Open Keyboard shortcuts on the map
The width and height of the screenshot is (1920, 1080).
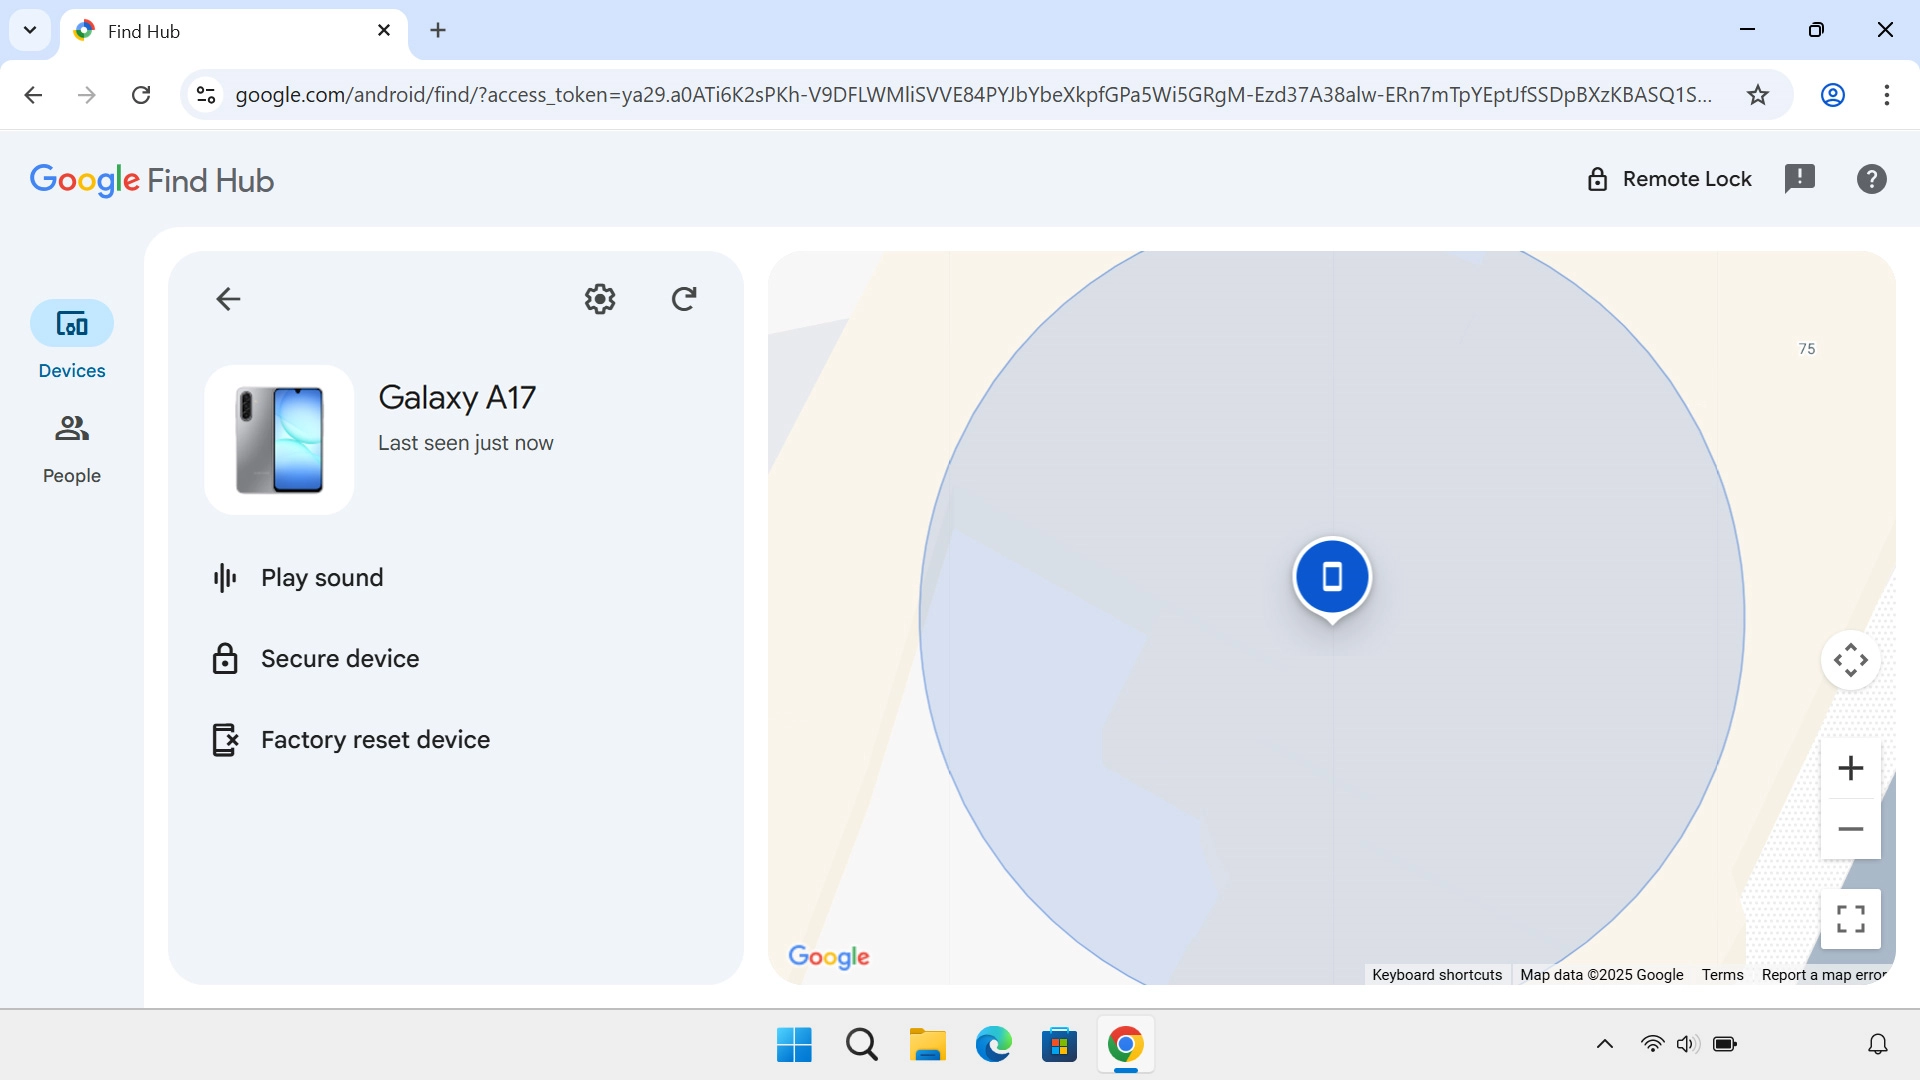[1436, 974]
